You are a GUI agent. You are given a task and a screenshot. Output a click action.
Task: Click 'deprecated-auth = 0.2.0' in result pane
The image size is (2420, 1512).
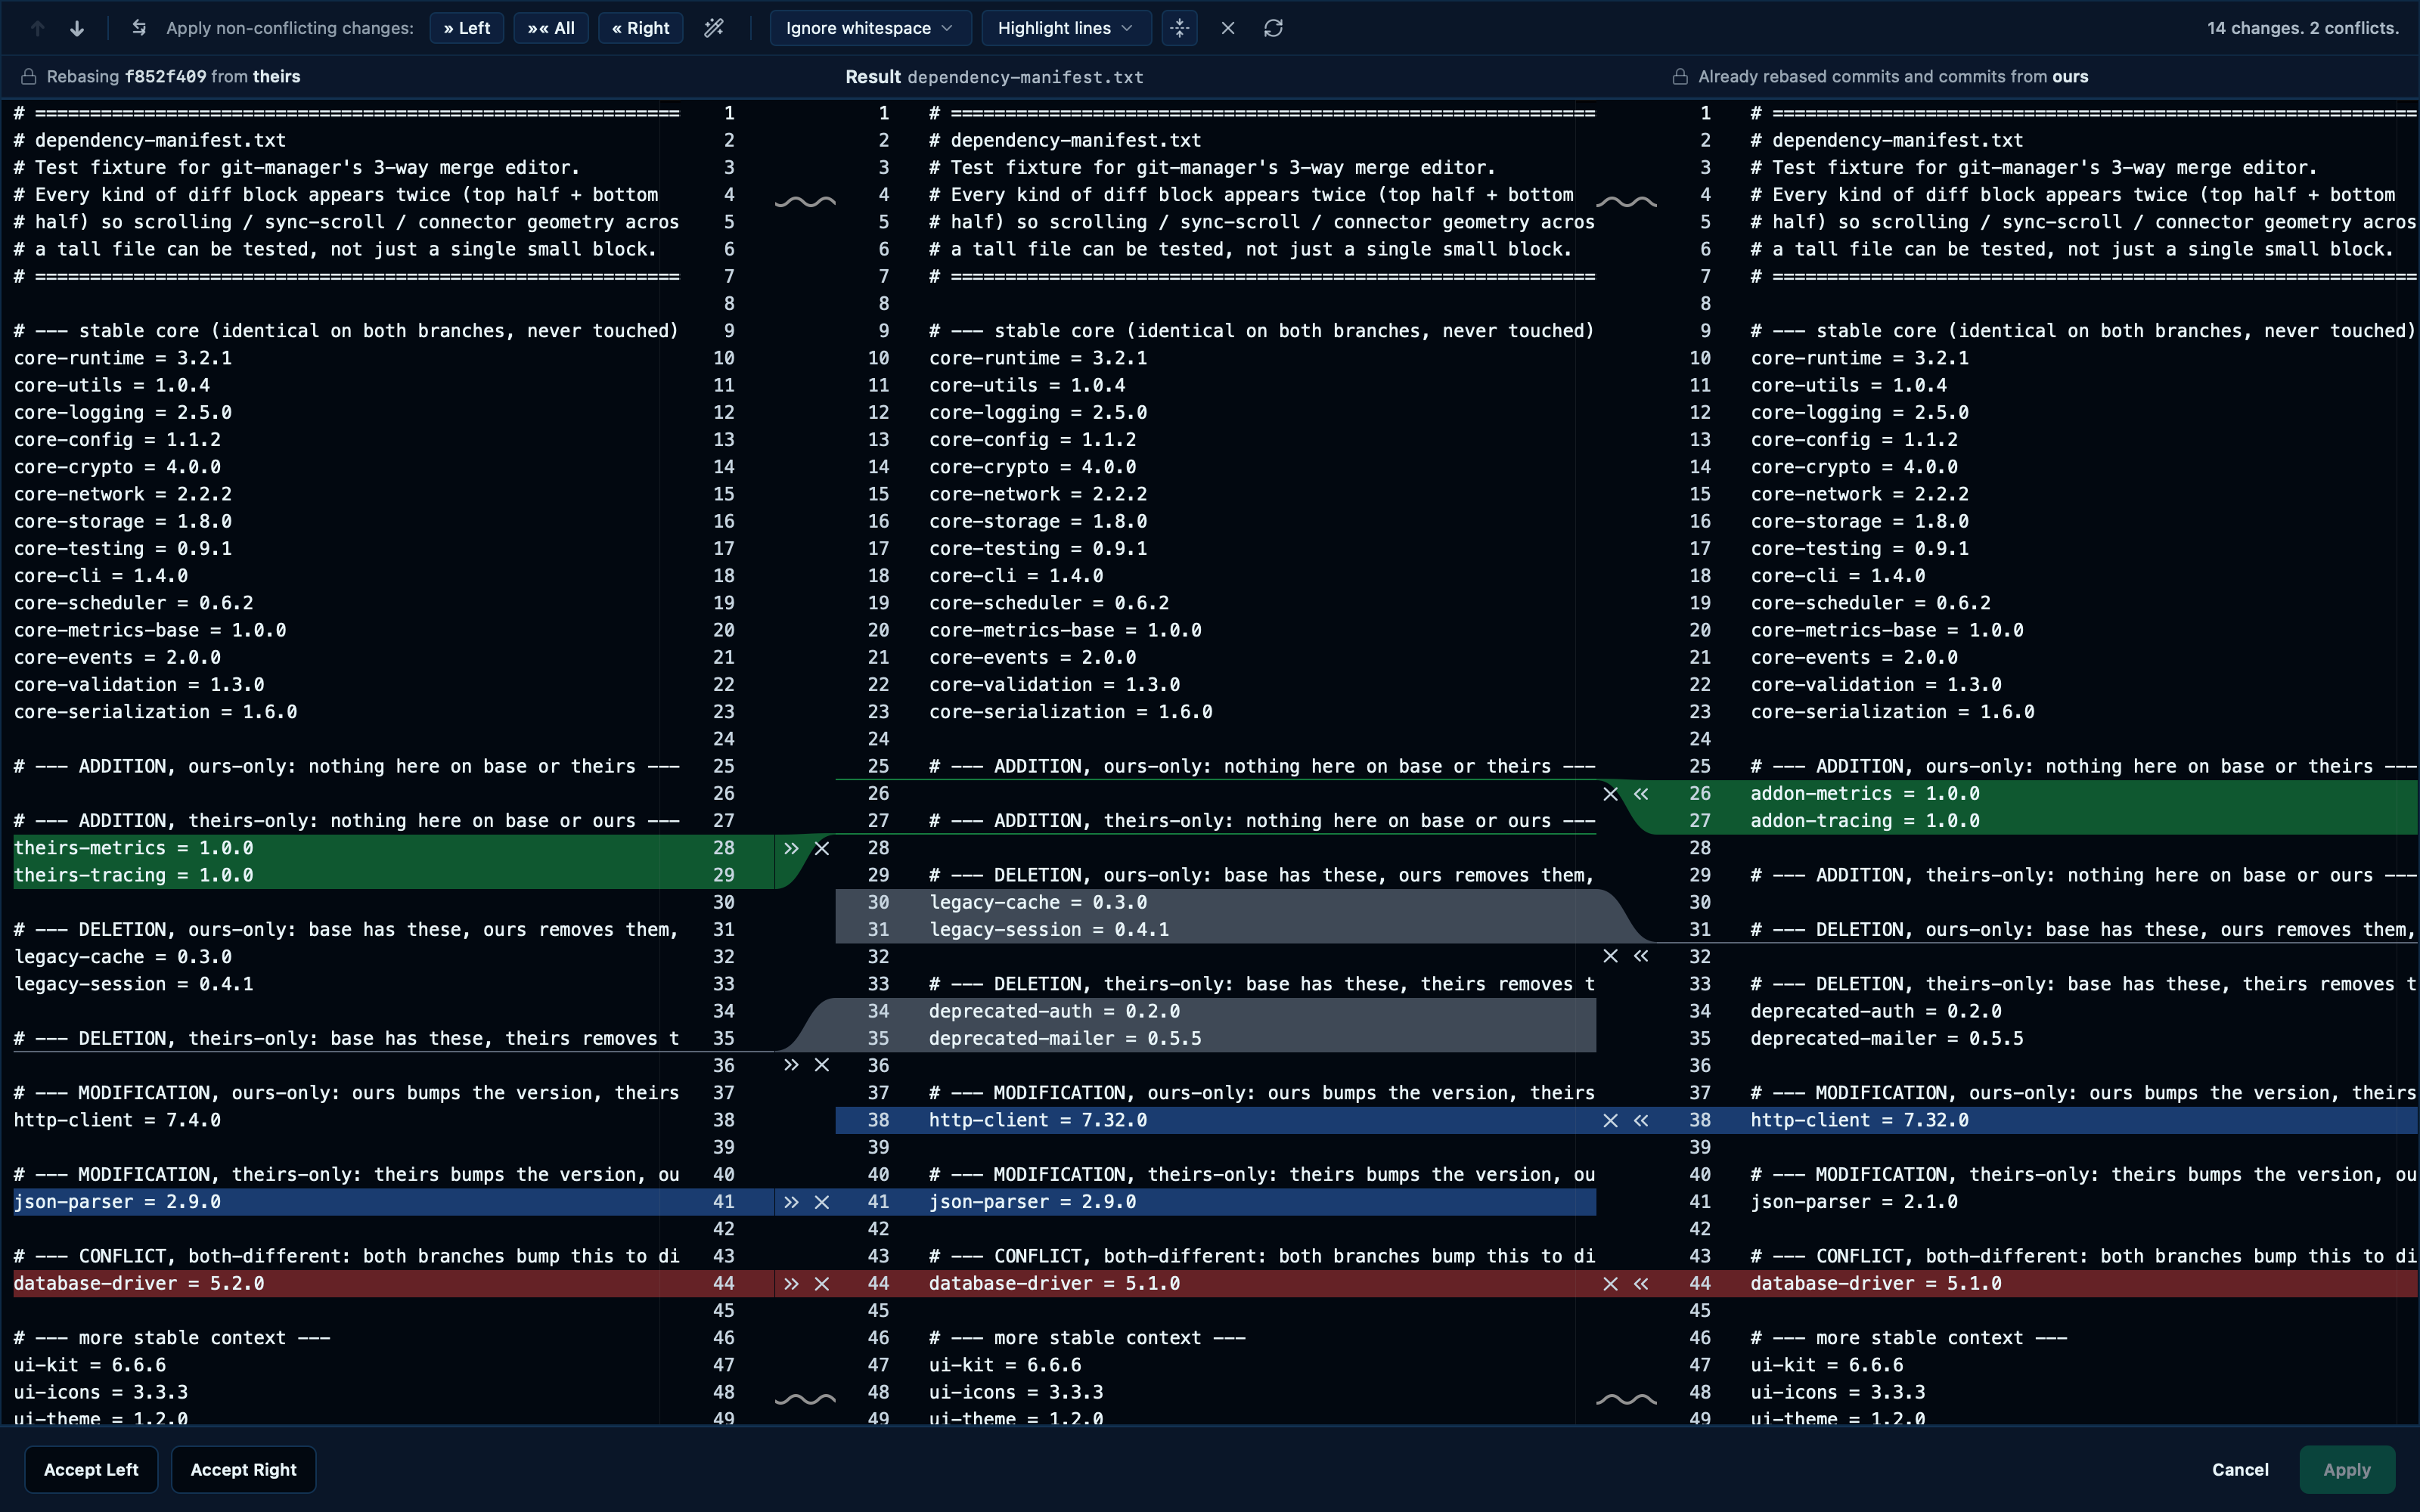click(1054, 1011)
